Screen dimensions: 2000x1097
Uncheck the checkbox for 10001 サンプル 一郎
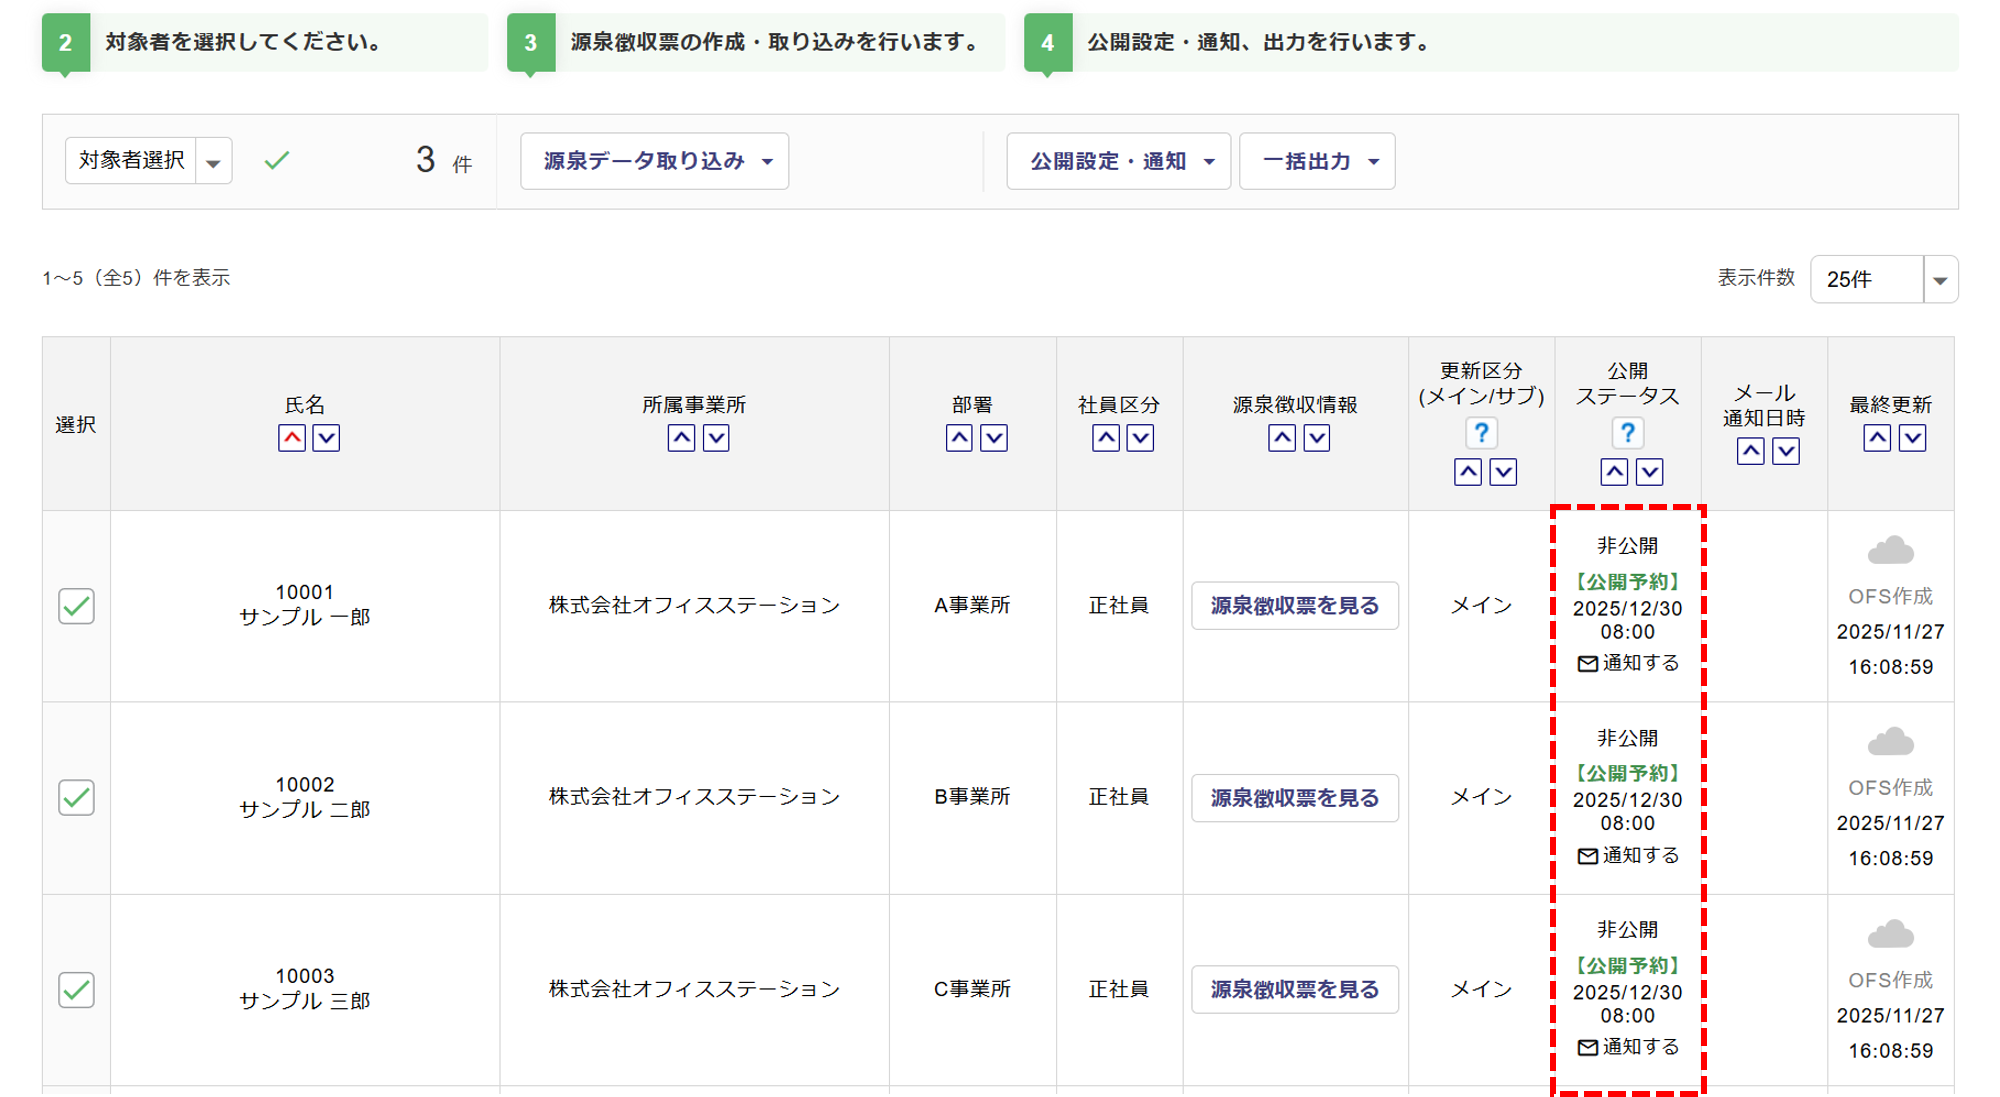(76, 606)
